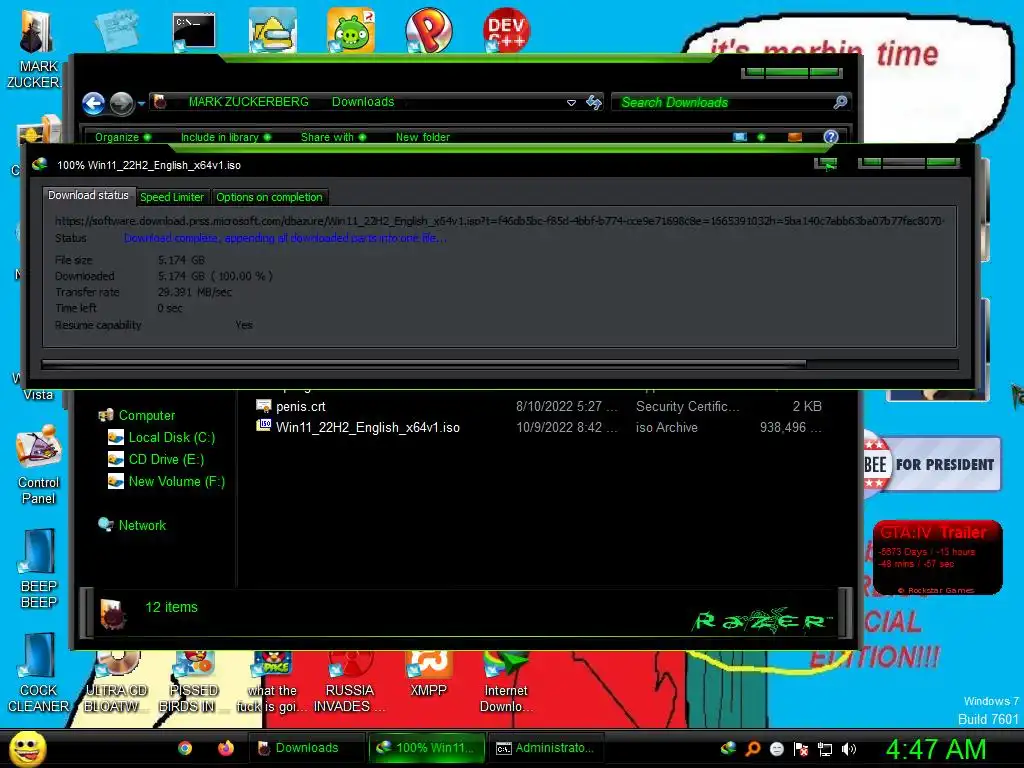Click the refresh icon beside address bar
Image resolution: width=1024 pixels, height=768 pixels.
point(594,102)
